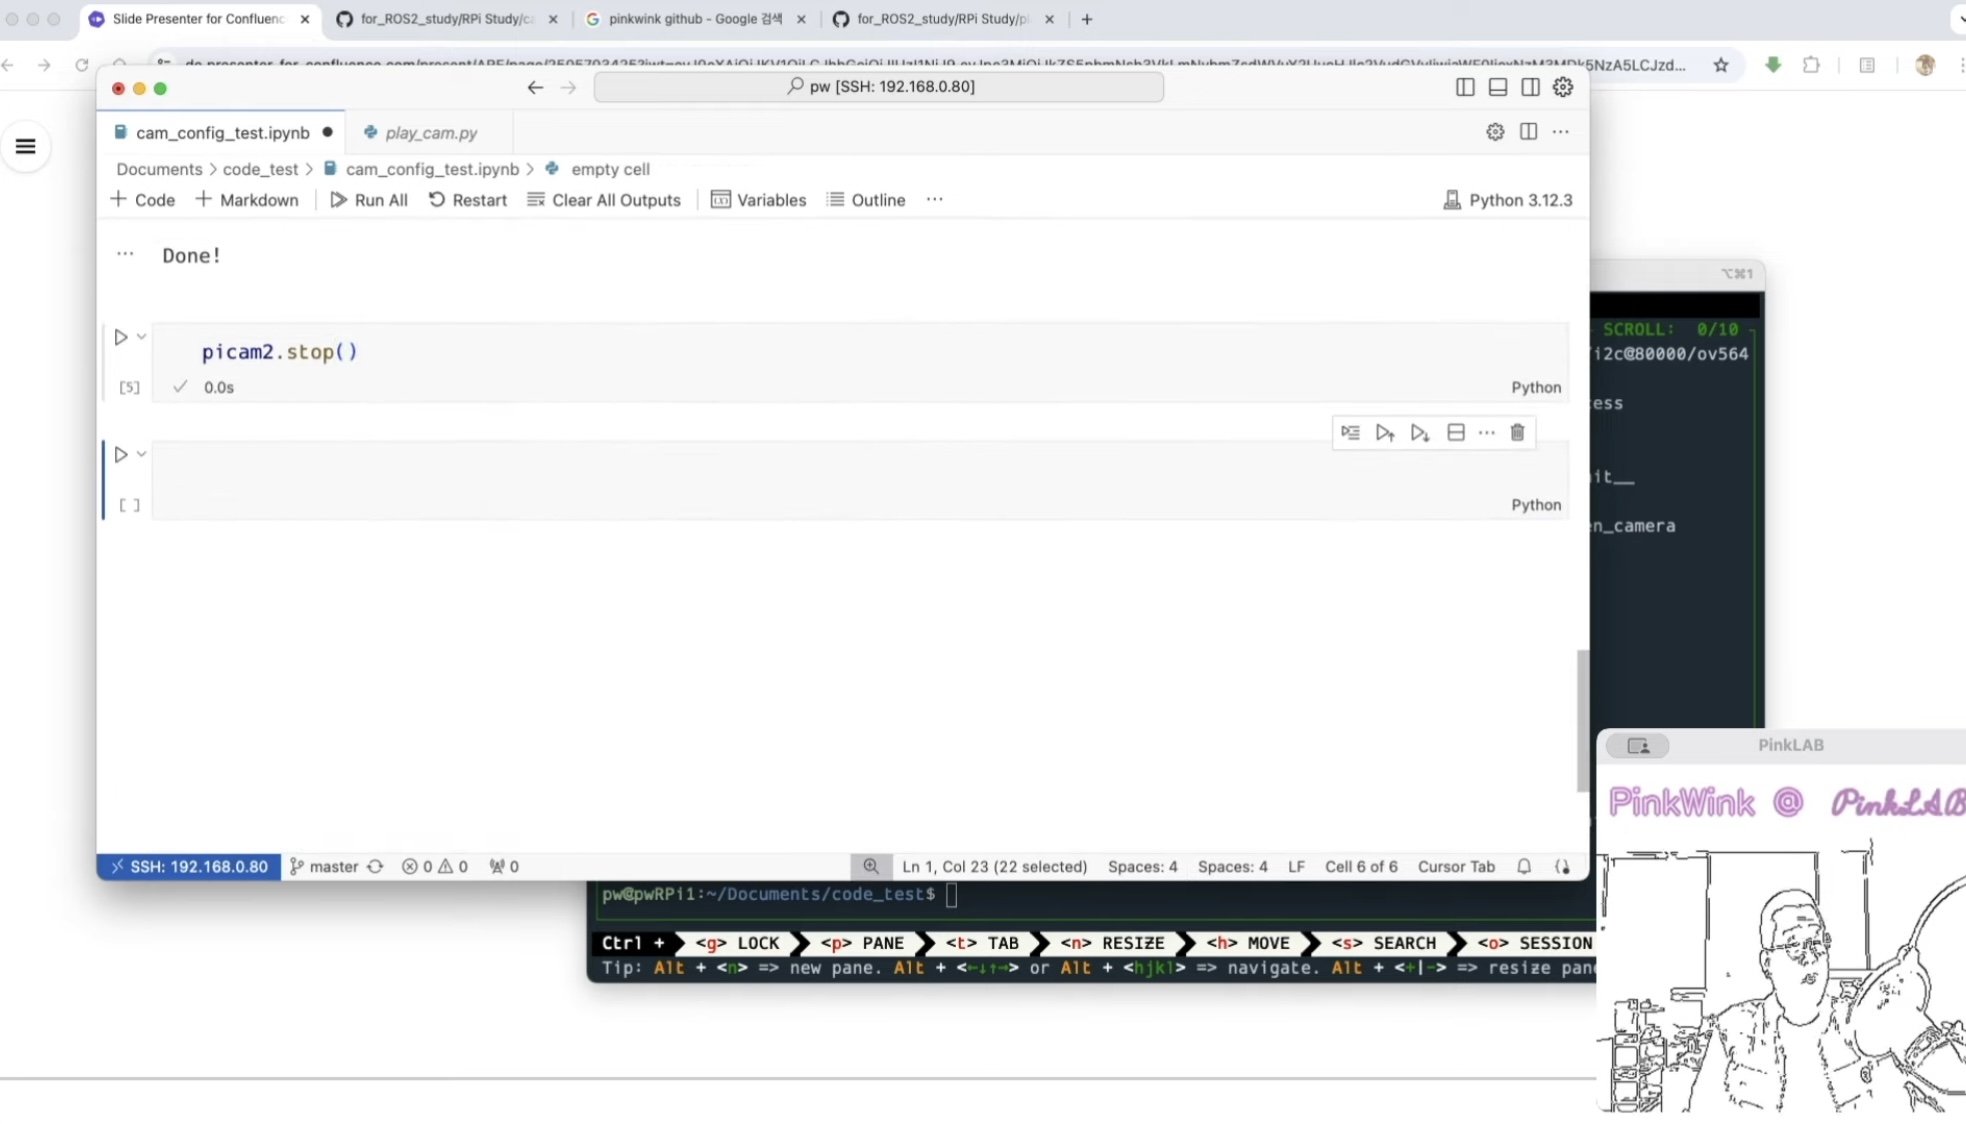Delete the empty cell with trash icon
This screenshot has height=1124, width=1966.
coord(1517,433)
